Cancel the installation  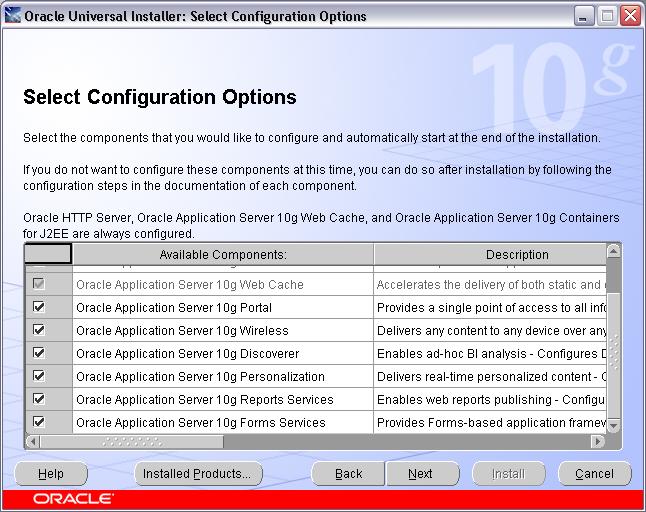(594, 473)
